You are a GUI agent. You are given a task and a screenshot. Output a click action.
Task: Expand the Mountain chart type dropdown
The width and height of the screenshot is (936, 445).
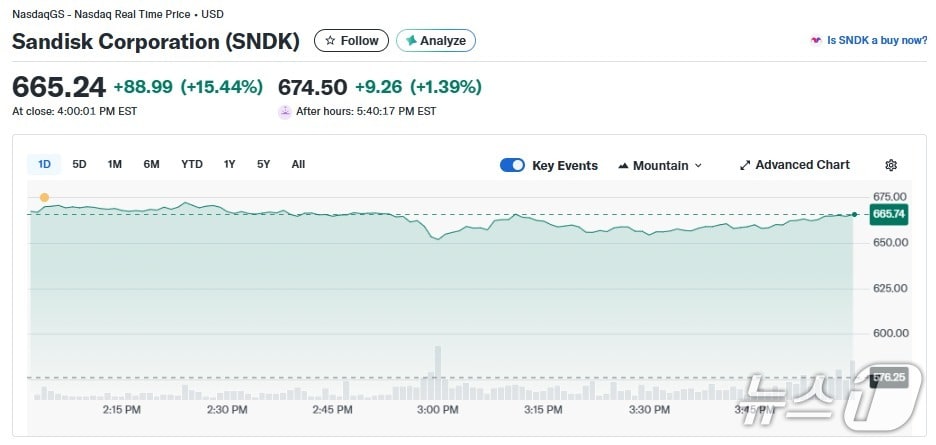[x=698, y=165]
